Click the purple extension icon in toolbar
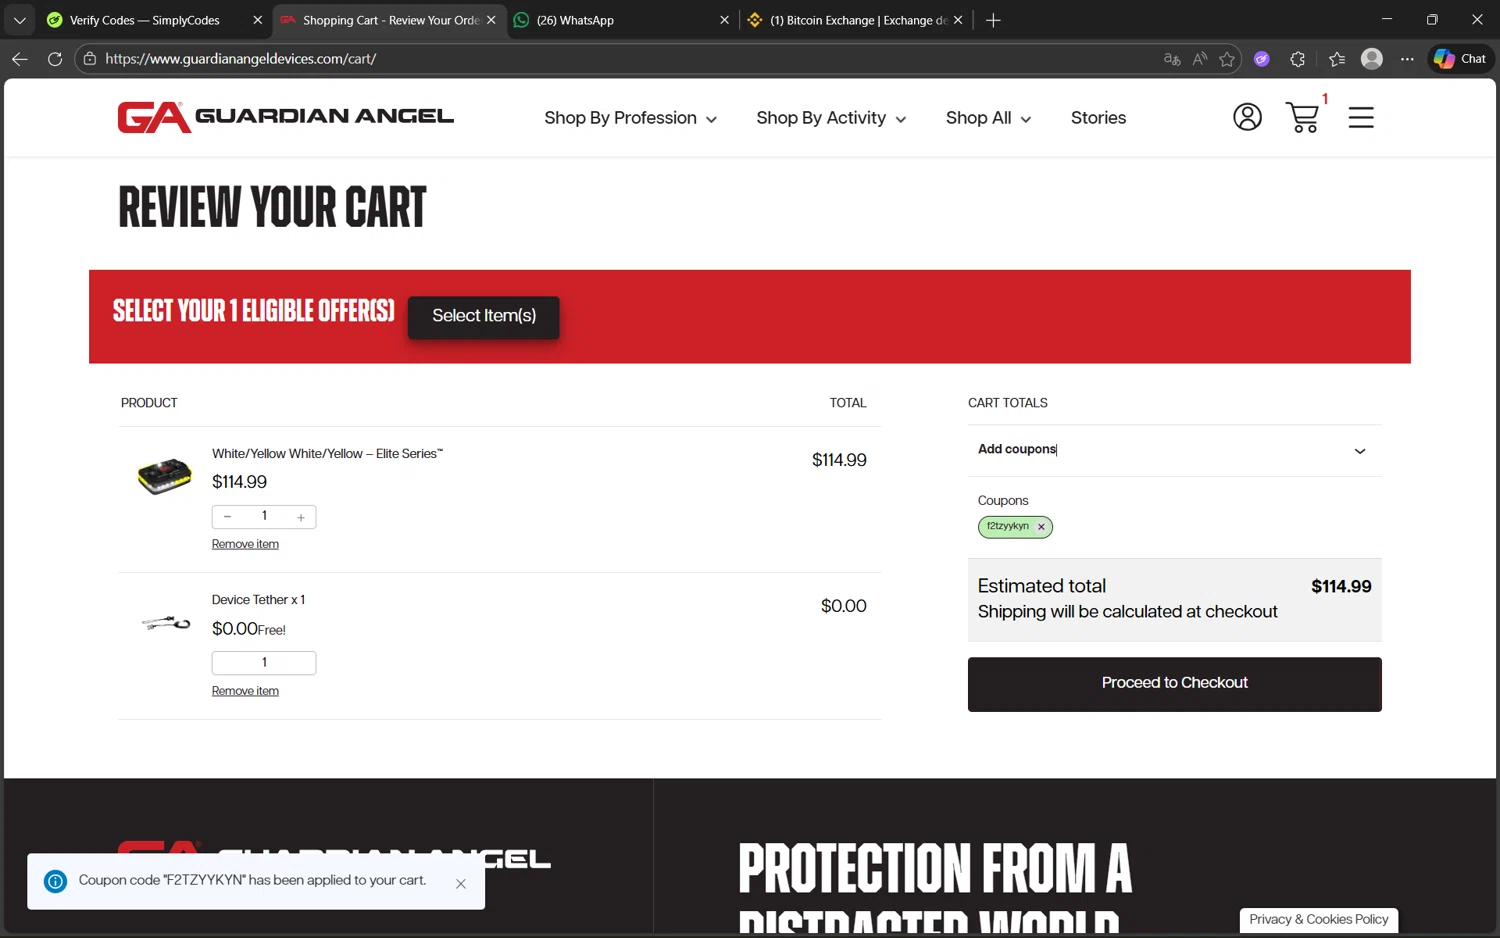Screen dimensions: 1500x938 (1262, 59)
